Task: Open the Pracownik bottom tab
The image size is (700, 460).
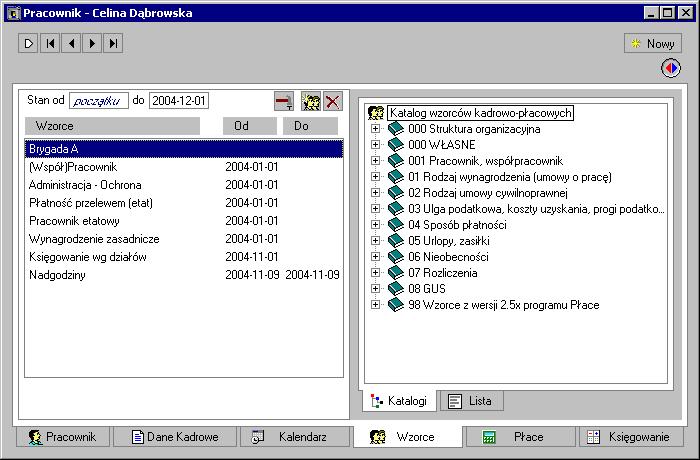Action: (x=63, y=437)
